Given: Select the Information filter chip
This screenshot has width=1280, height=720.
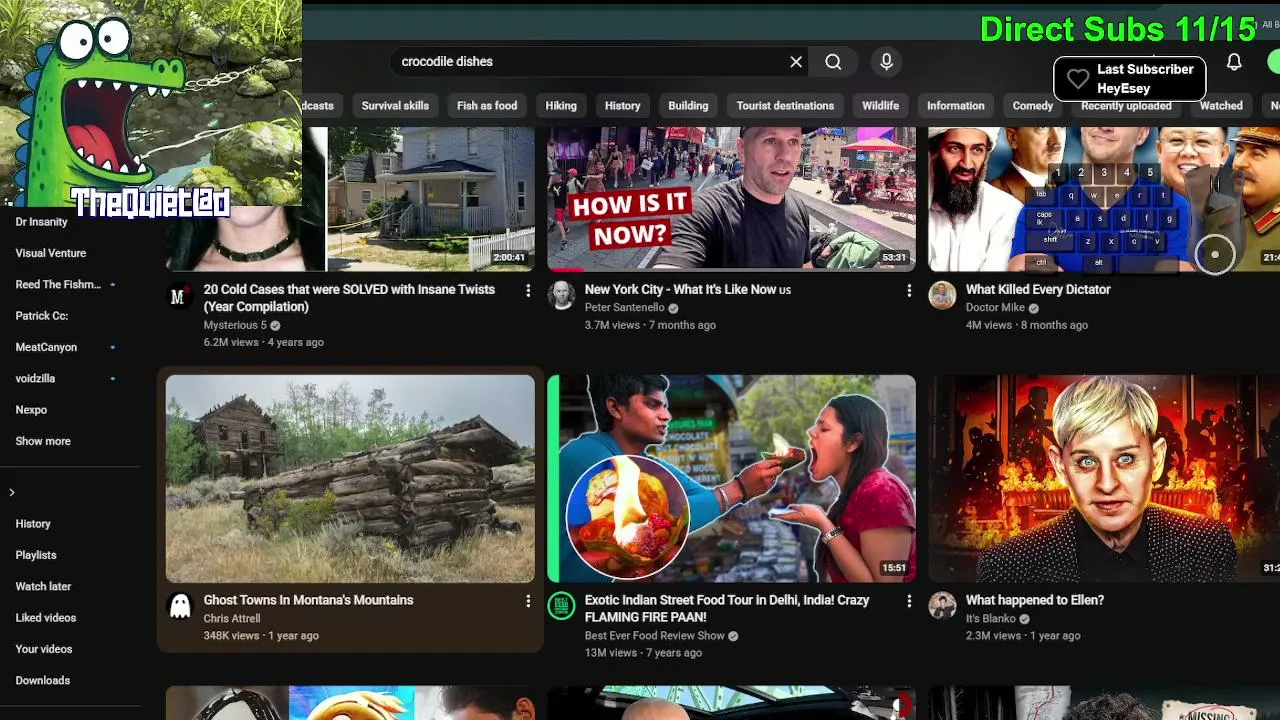Looking at the screenshot, I should 955,106.
